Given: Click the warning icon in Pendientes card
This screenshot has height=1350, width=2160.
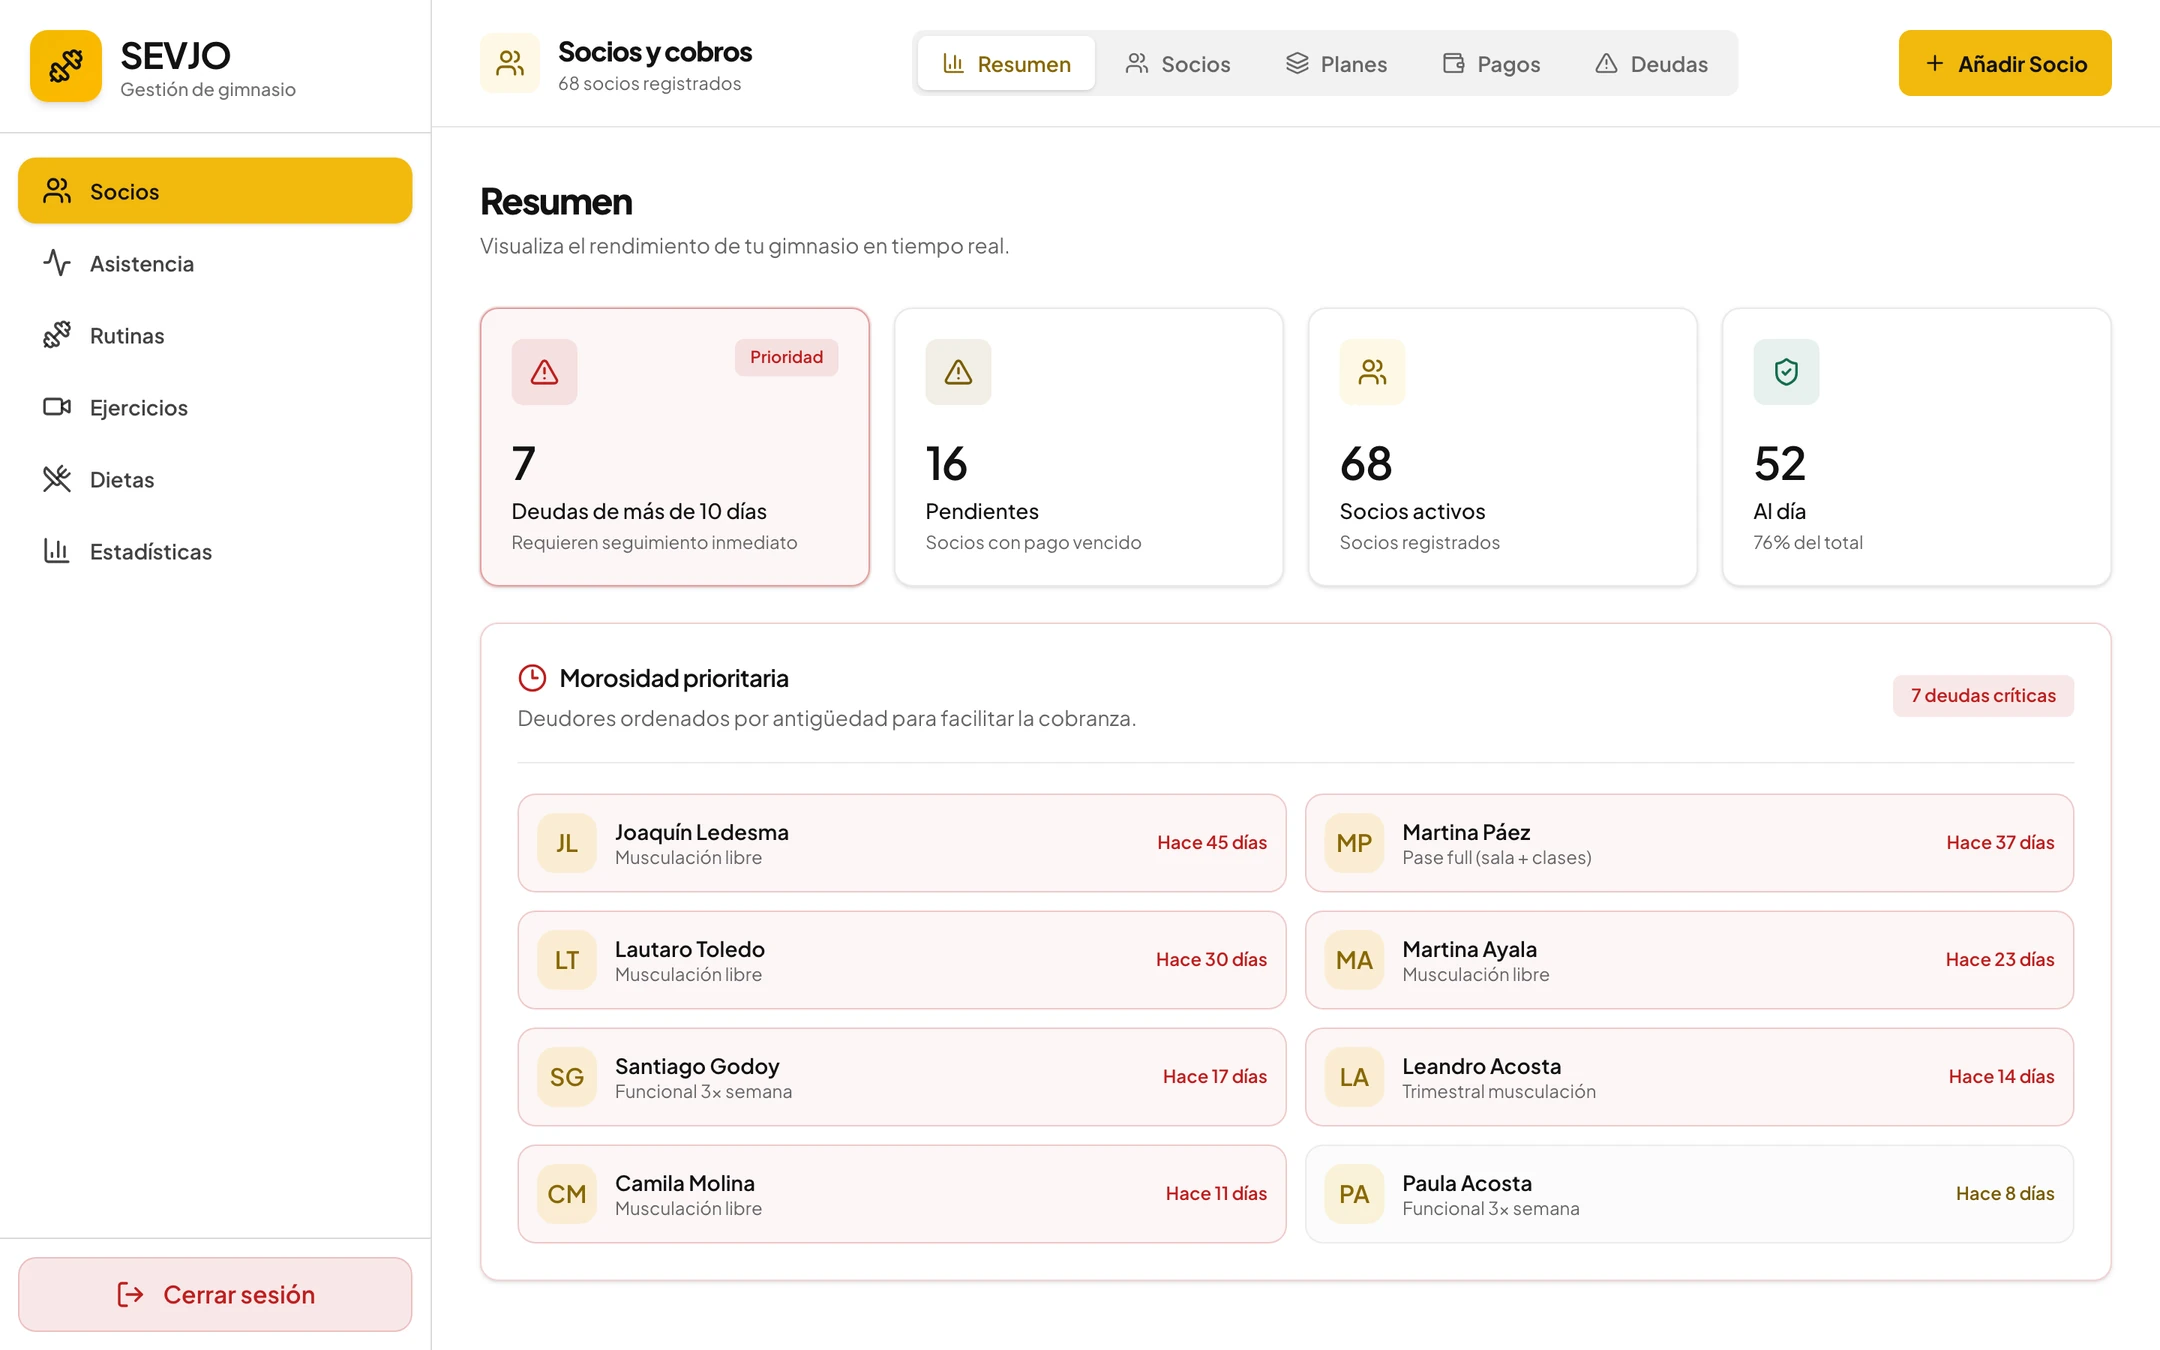Looking at the screenshot, I should [958, 372].
